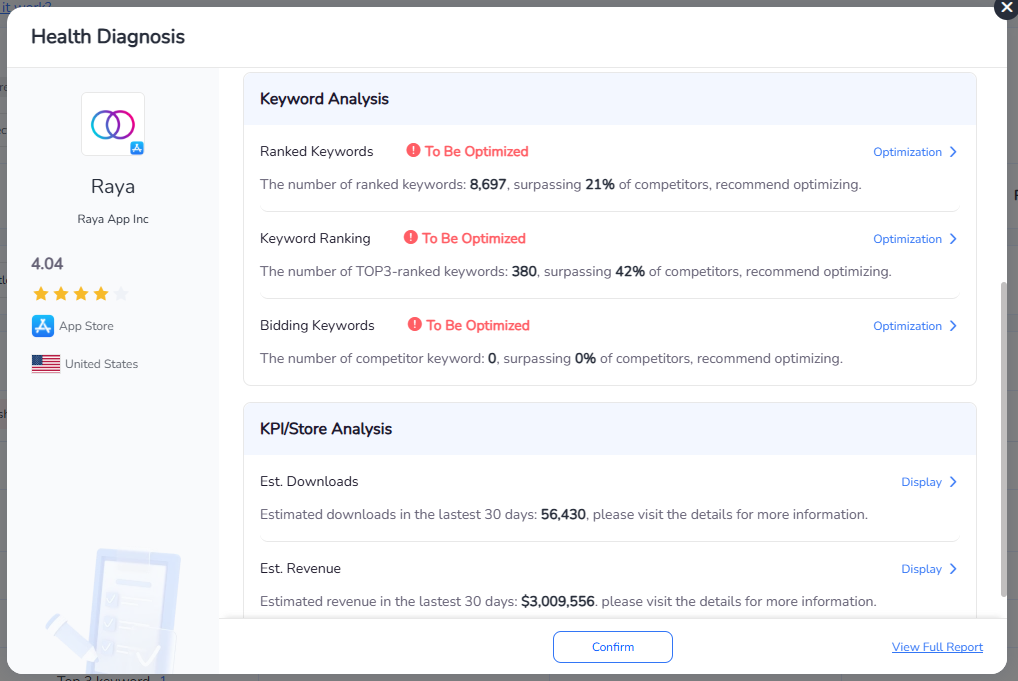
Task: Open Optimization for Ranked Keywords
Action: (914, 152)
